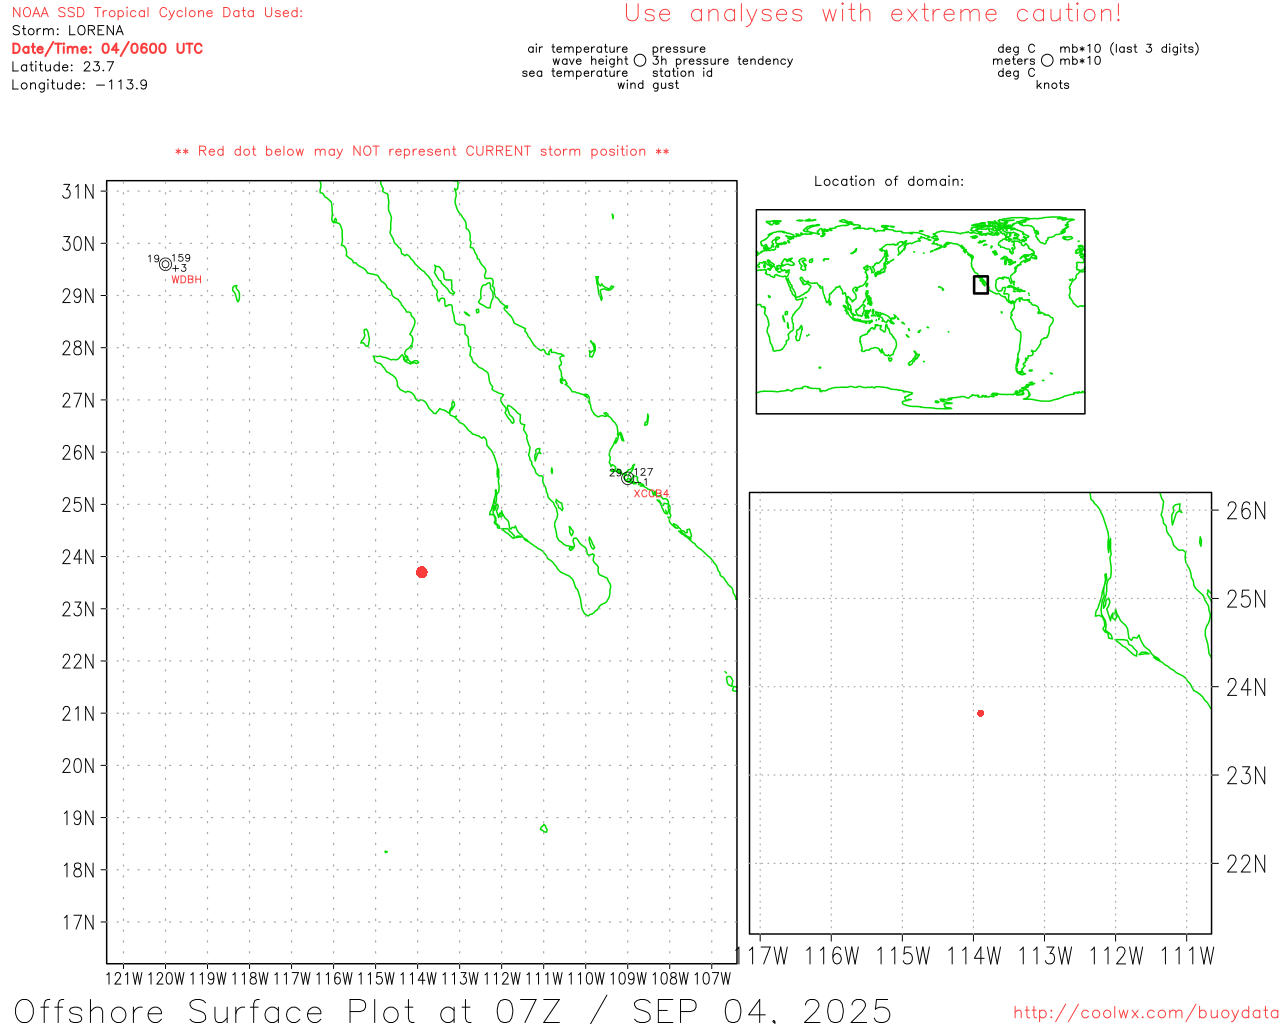Click the 'Storm: LORENA' text

pyautogui.click(x=68, y=31)
